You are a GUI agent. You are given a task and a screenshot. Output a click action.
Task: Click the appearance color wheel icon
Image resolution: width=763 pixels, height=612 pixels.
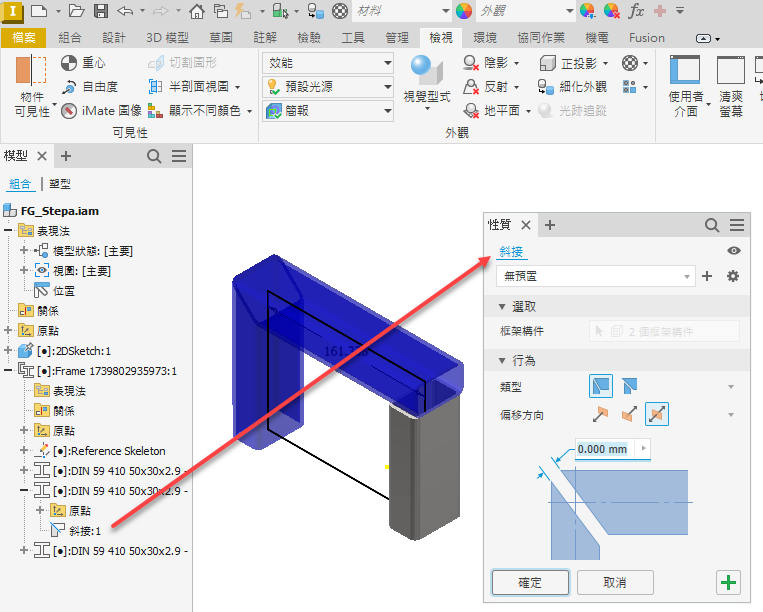click(464, 11)
